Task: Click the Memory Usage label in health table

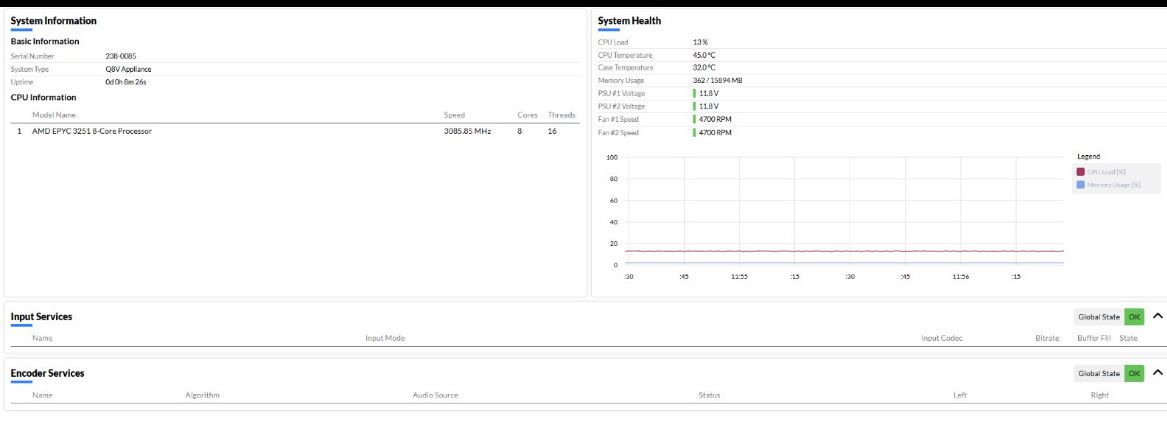Action: pyautogui.click(x=621, y=80)
